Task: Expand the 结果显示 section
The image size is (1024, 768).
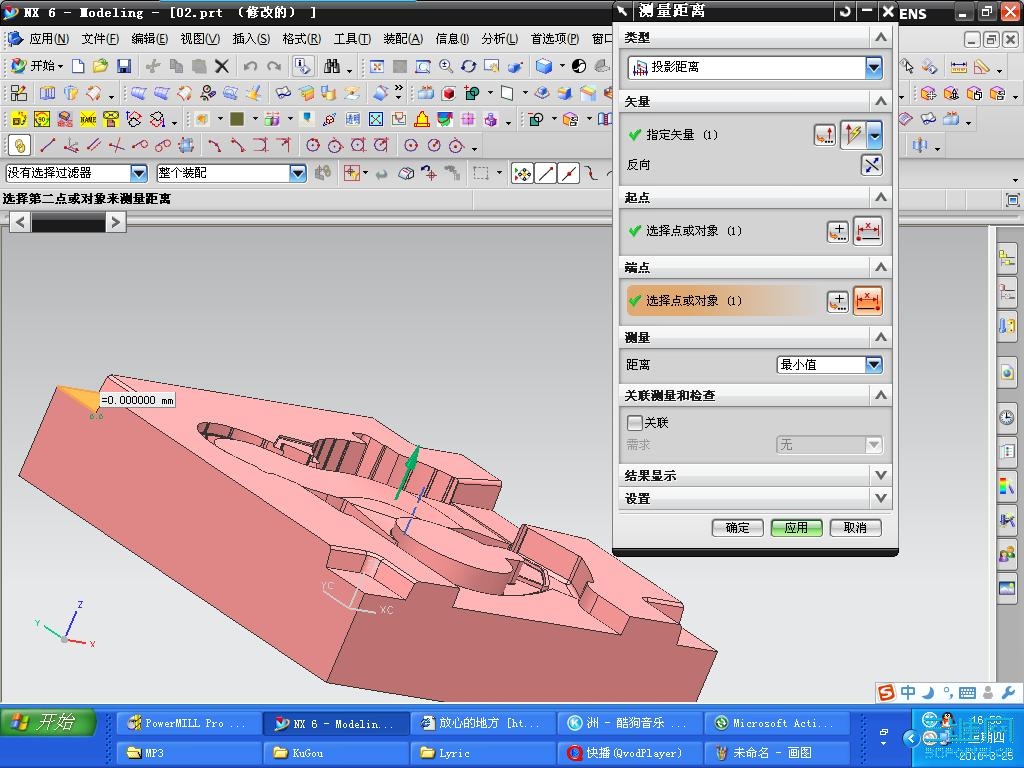Action: [881, 475]
